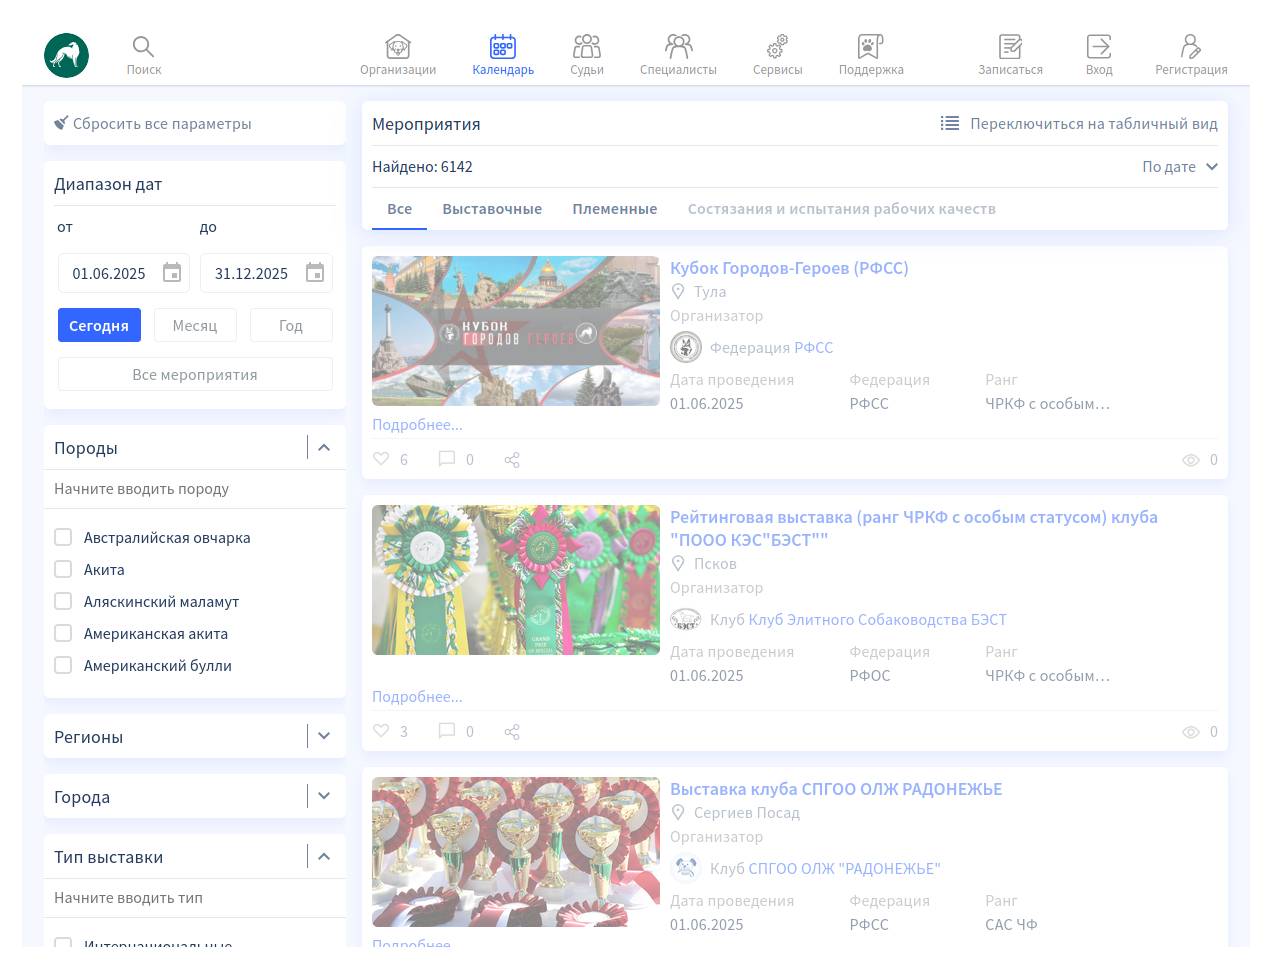This screenshot has width=1274, height=972.
Task: Like the Псков rating show event
Action: (381, 731)
